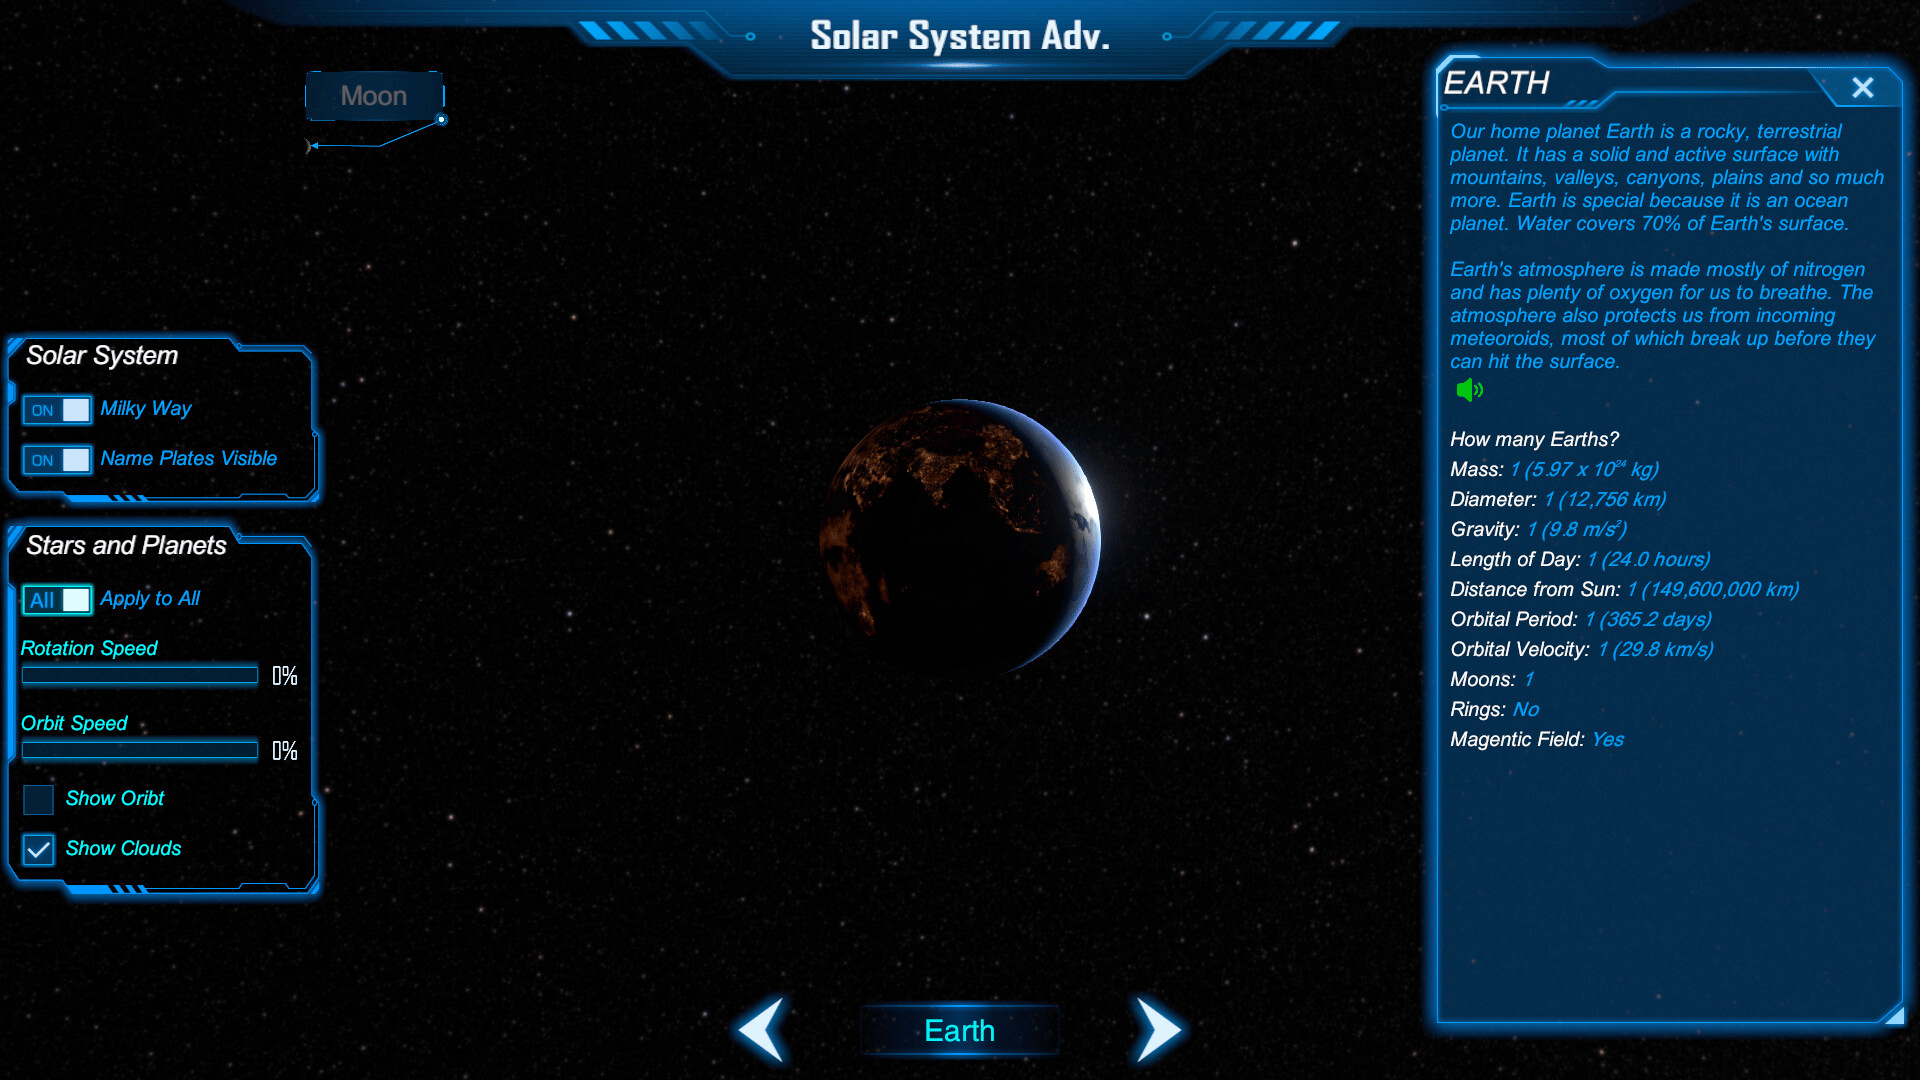Go to the next planet arrow
Image resolution: width=1920 pixels, height=1080 pixels.
[1158, 1029]
